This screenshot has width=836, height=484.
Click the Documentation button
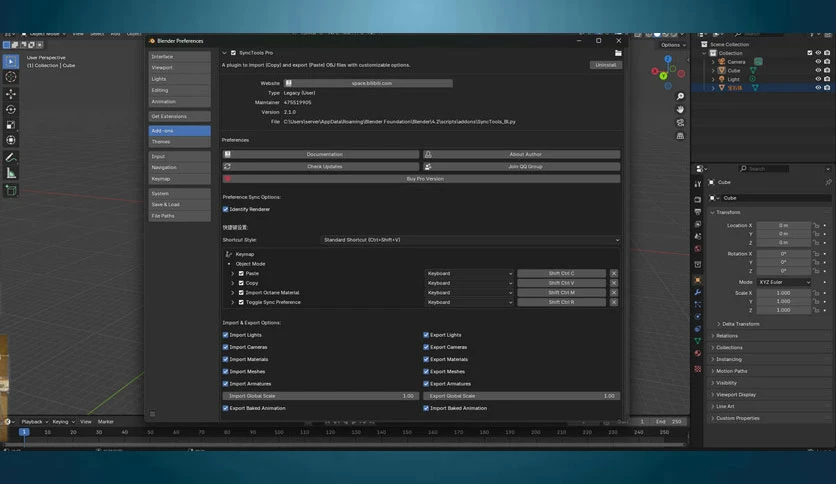(321, 154)
